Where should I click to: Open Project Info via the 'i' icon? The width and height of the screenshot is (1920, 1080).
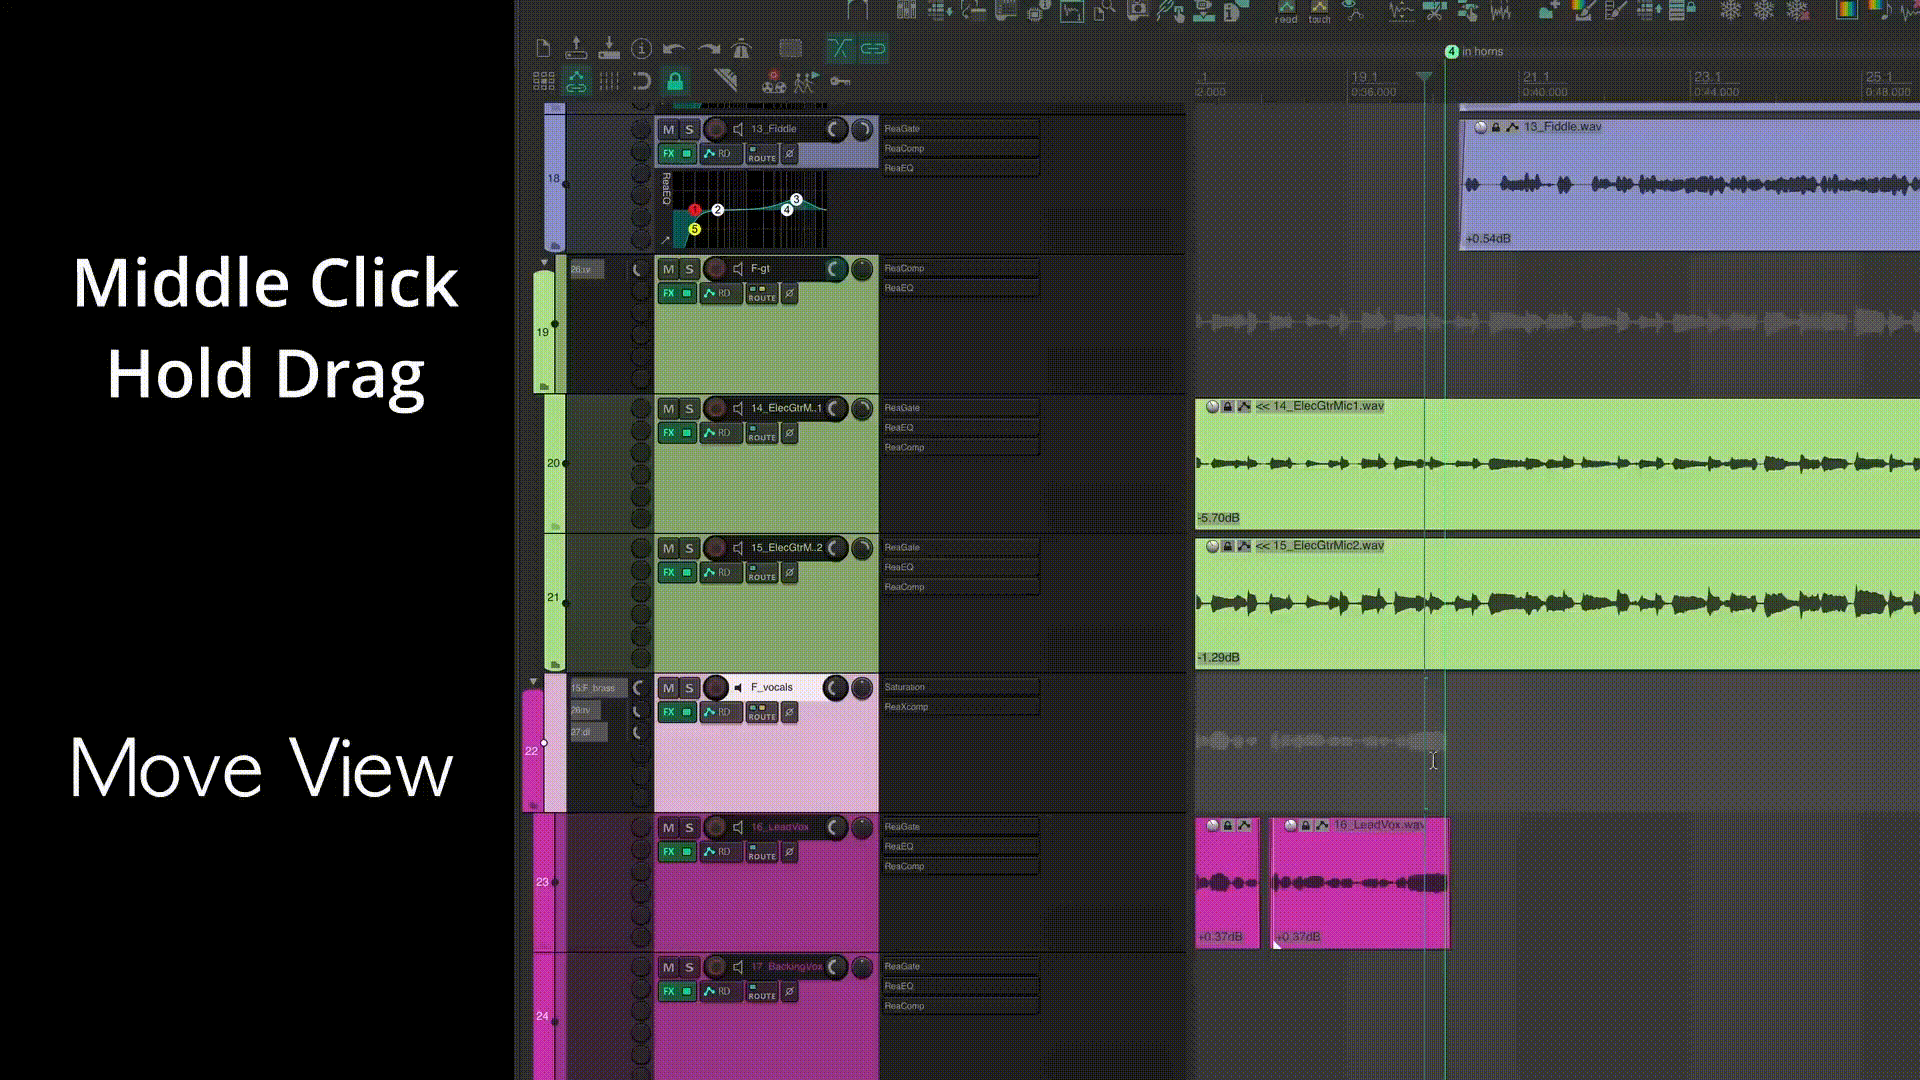click(642, 48)
